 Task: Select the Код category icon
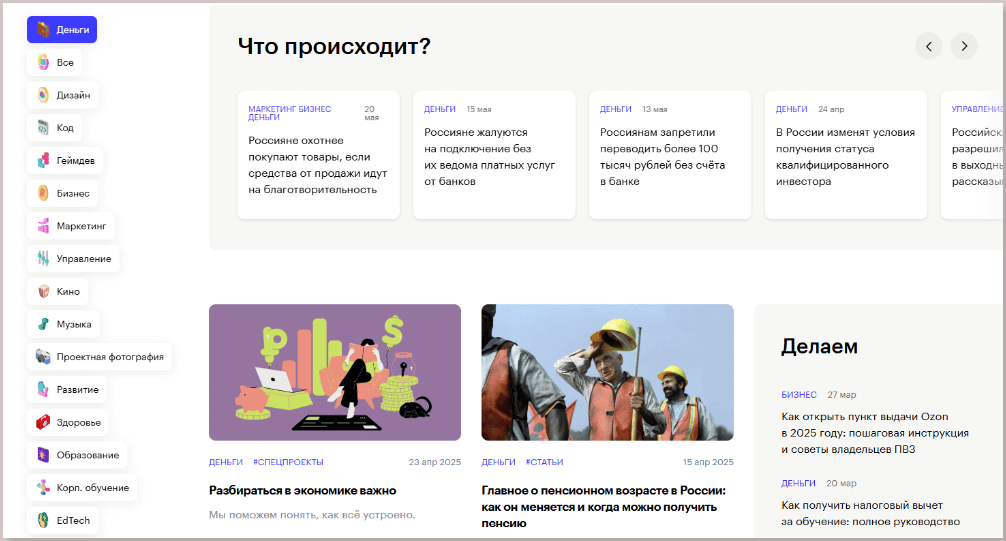[x=43, y=128]
